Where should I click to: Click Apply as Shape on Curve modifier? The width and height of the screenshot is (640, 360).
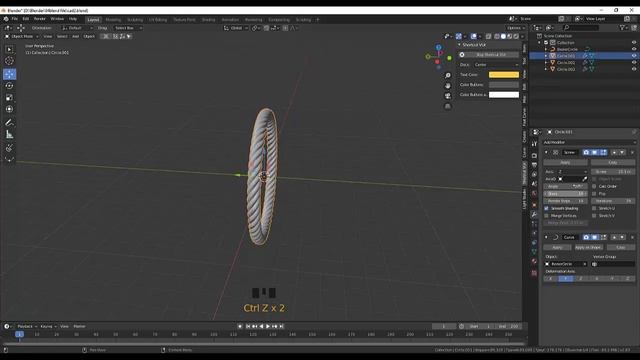pos(588,247)
